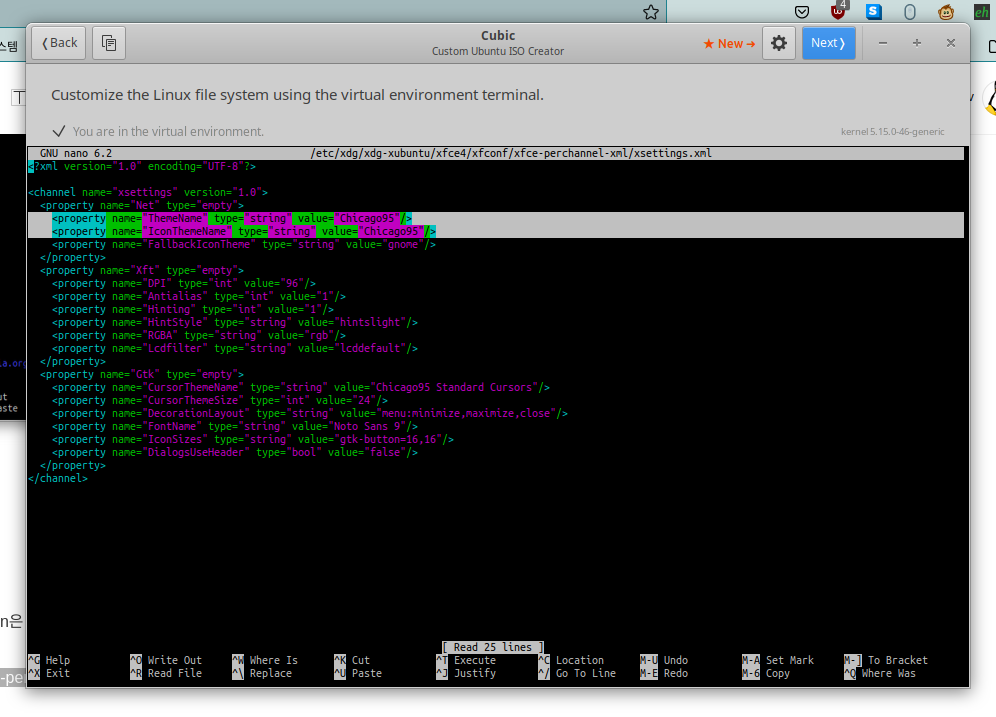Click the ^R Read File shortcut
The height and width of the screenshot is (717, 996).
[x=166, y=673]
